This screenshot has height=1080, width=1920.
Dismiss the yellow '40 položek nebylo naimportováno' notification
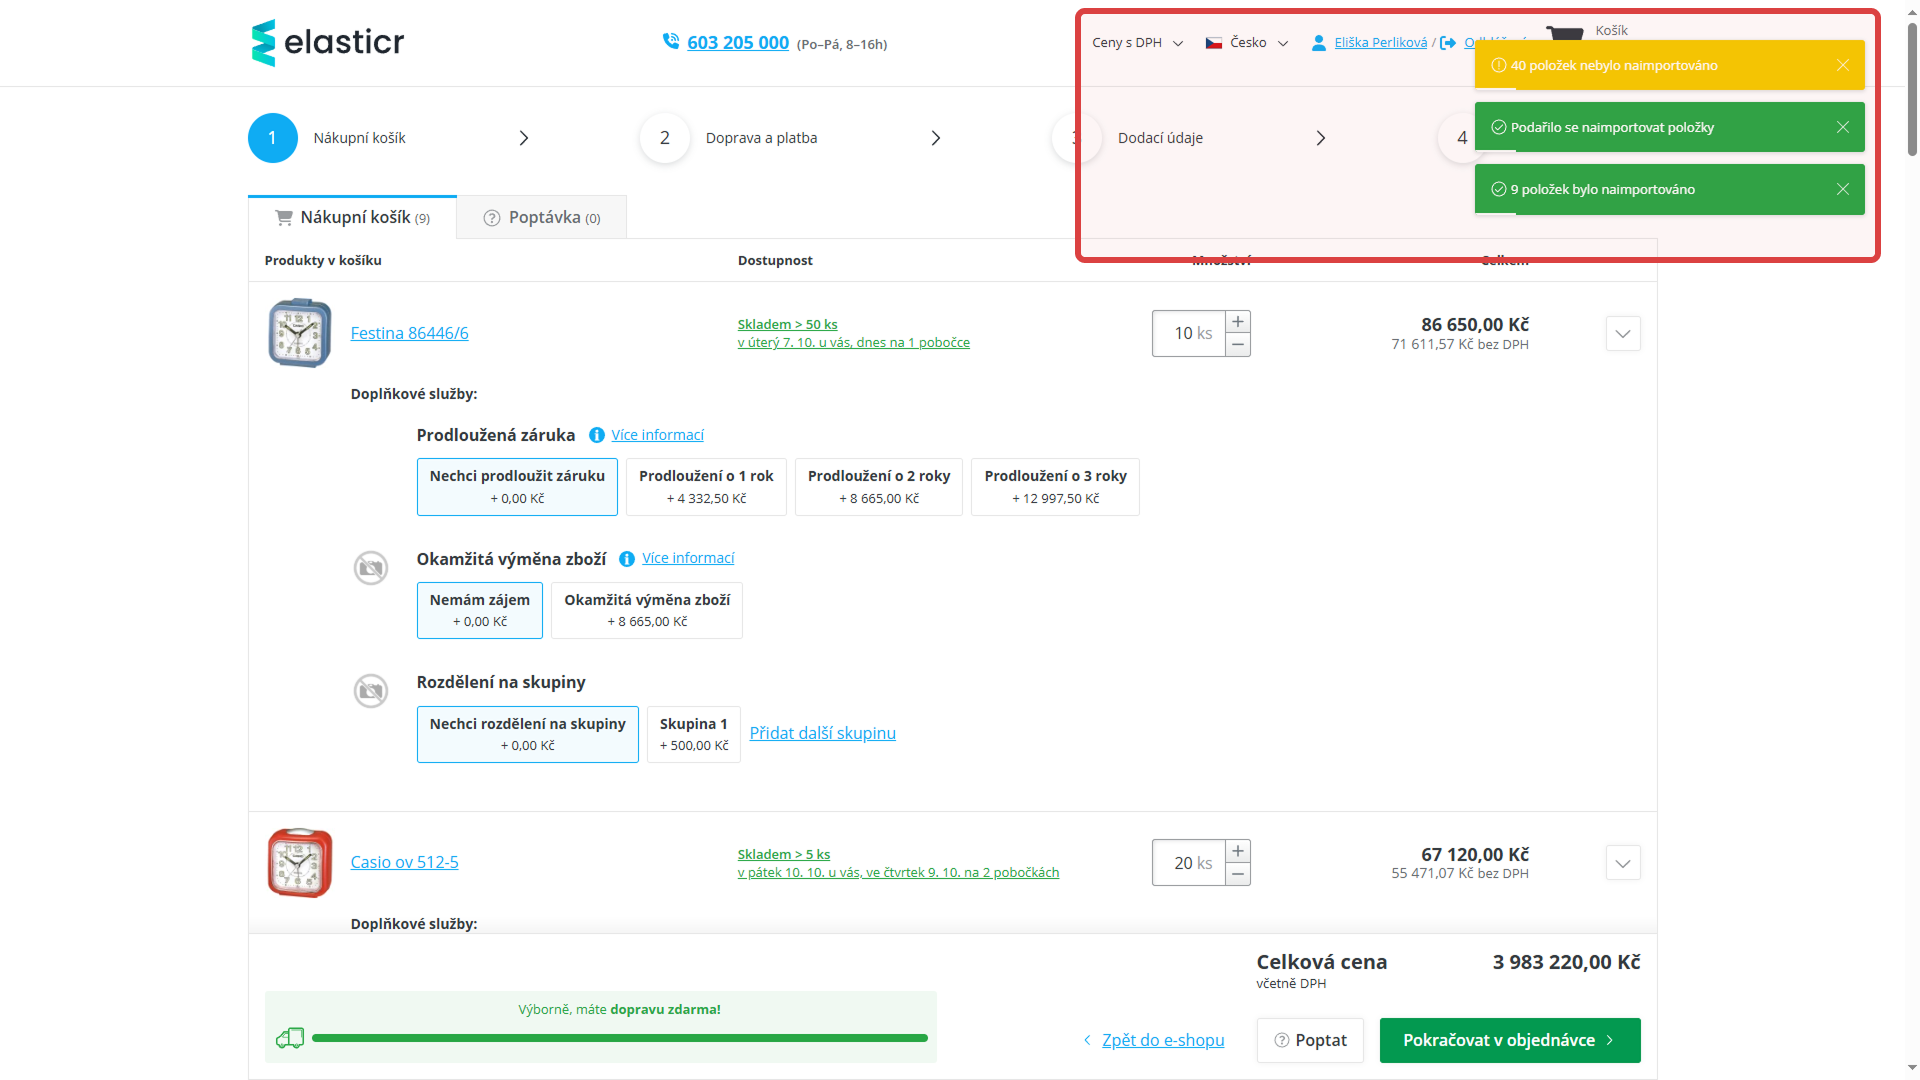pos(1842,66)
